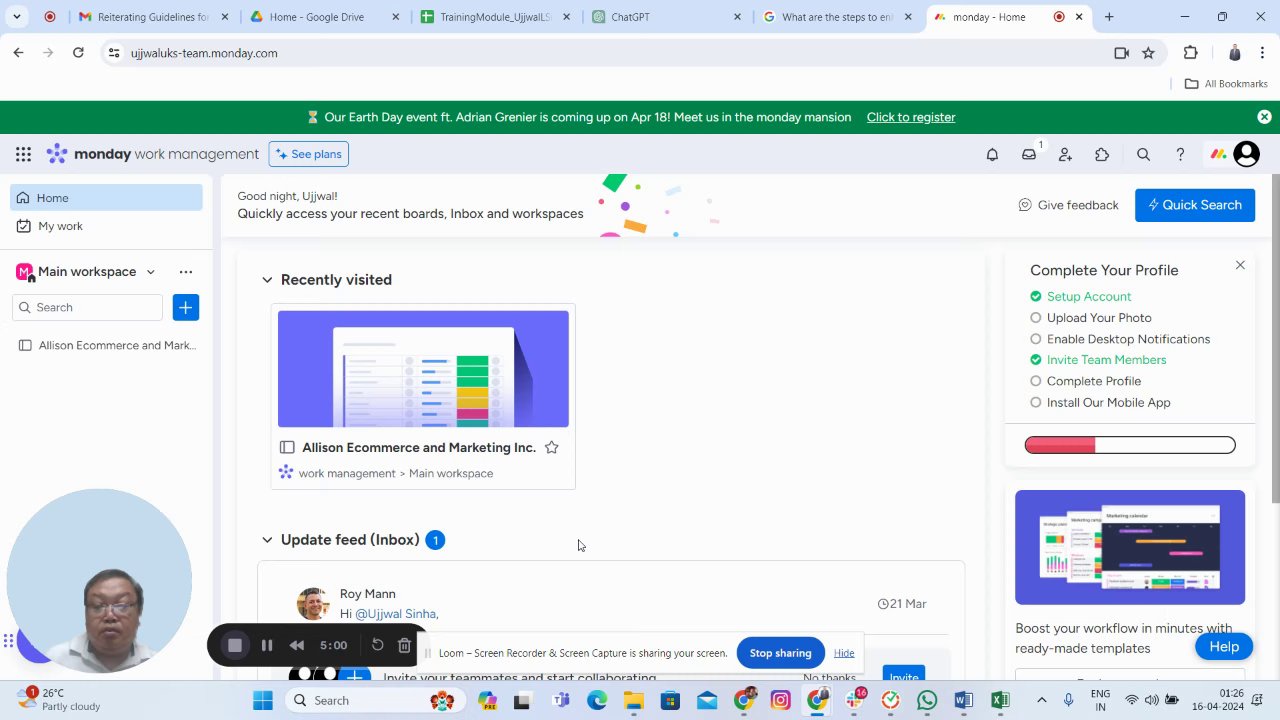This screenshot has width=1280, height=720.
Task: Select the Upload Your Photo step
Action: point(1090,318)
